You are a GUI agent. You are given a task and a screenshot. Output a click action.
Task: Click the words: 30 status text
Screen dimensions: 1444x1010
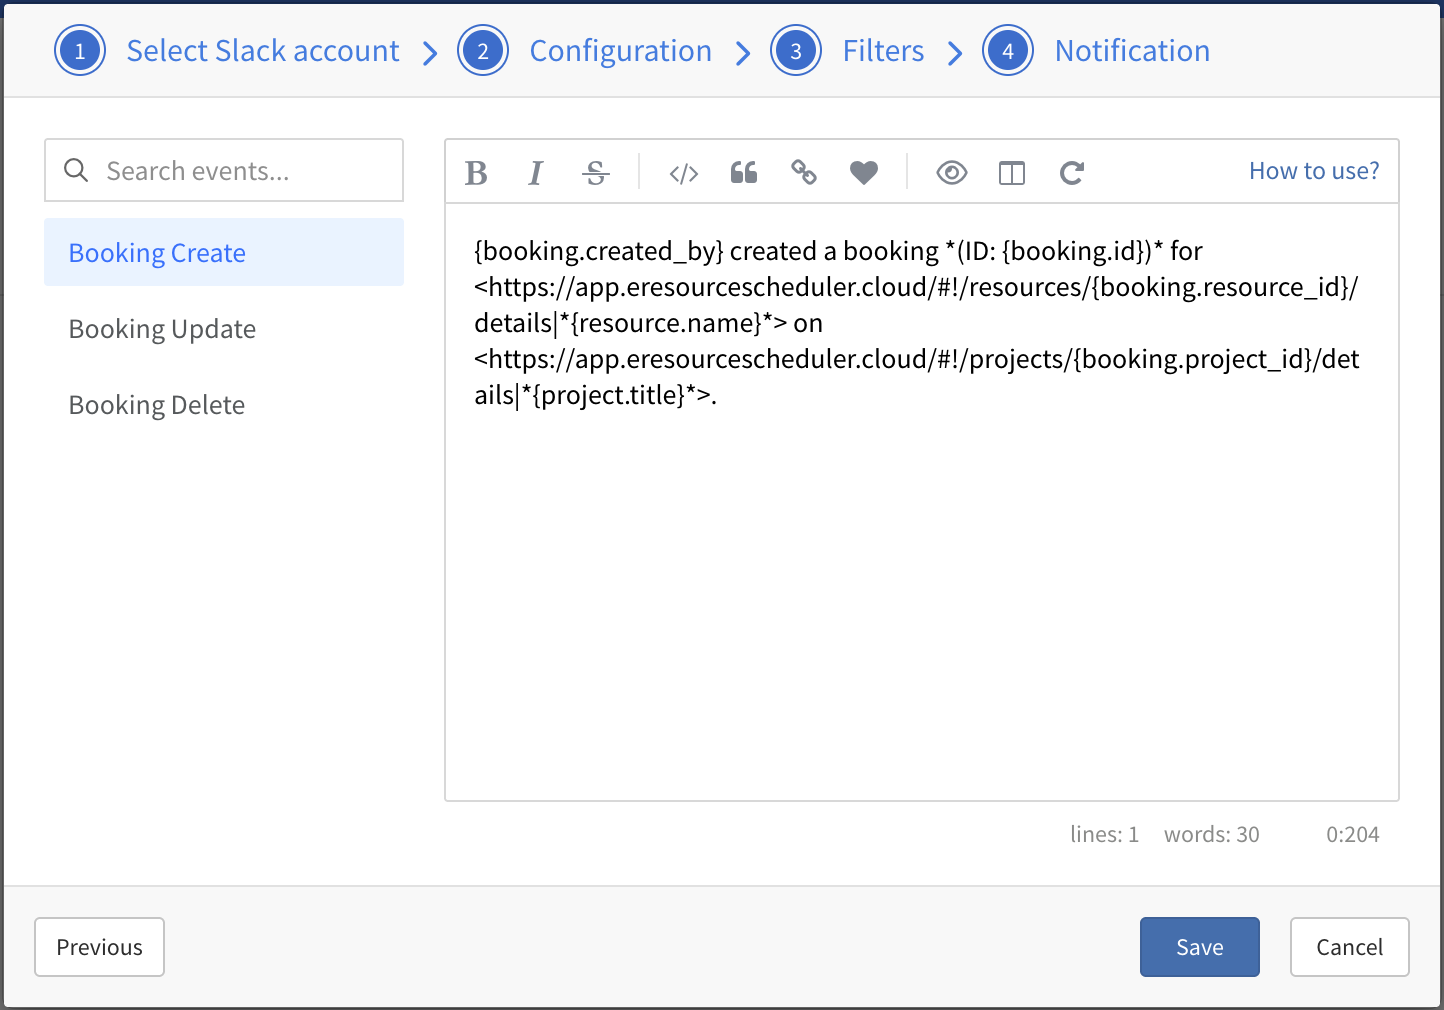click(x=1212, y=834)
